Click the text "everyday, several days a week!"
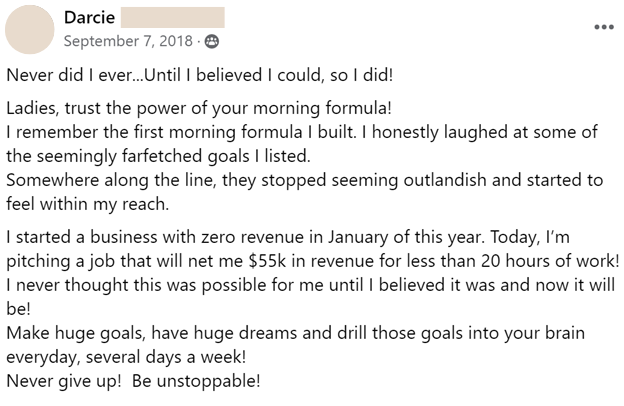 pyautogui.click(x=126, y=357)
